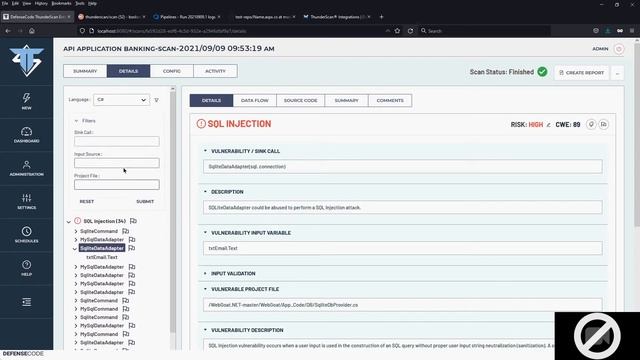The image size is (640, 360).
Task: Switch to the Config tab
Action: point(172,71)
